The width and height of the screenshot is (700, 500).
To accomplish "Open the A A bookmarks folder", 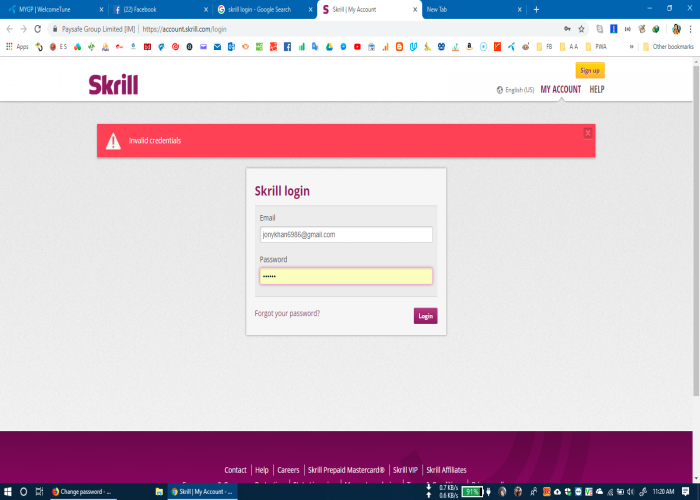I will click(x=569, y=46).
